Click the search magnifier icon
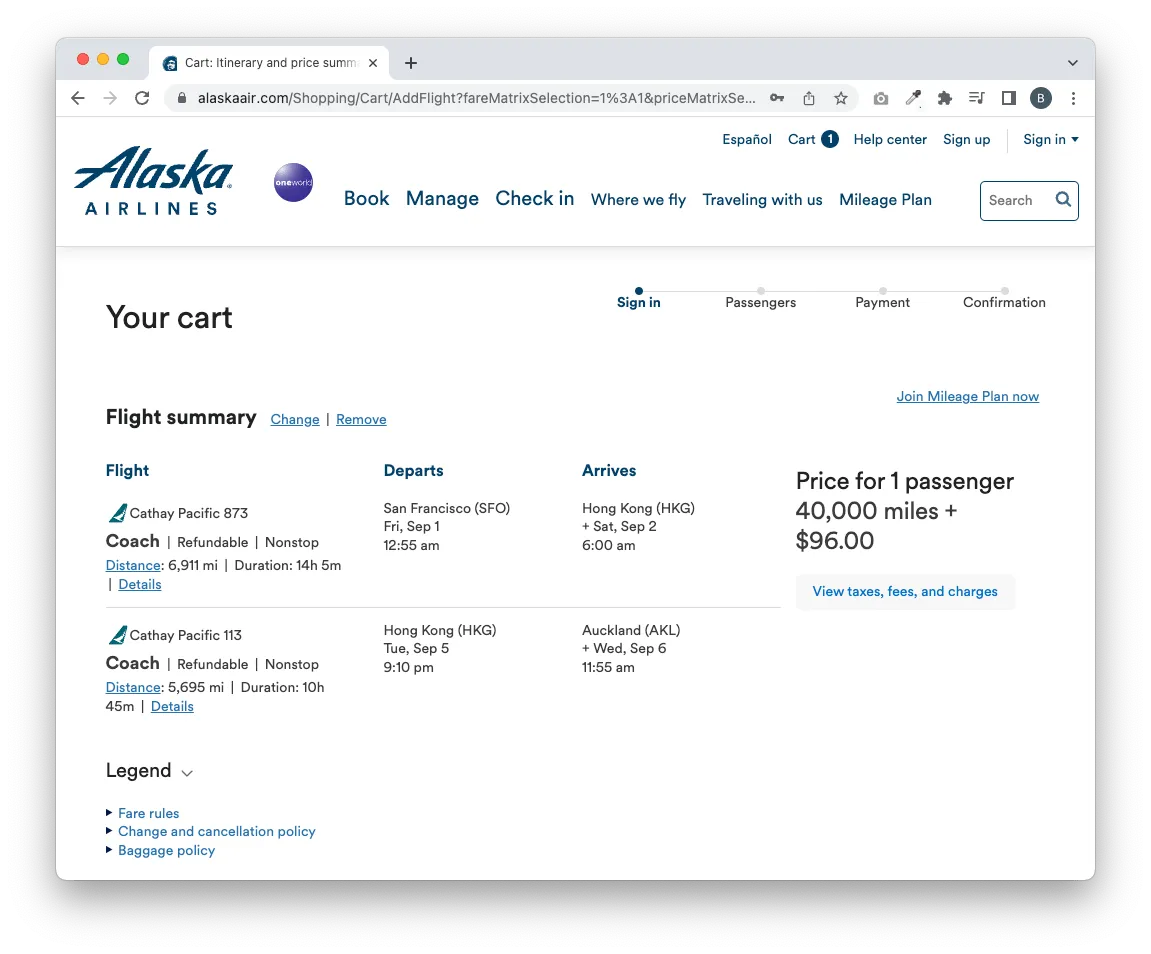The image size is (1151, 954). [1063, 200]
